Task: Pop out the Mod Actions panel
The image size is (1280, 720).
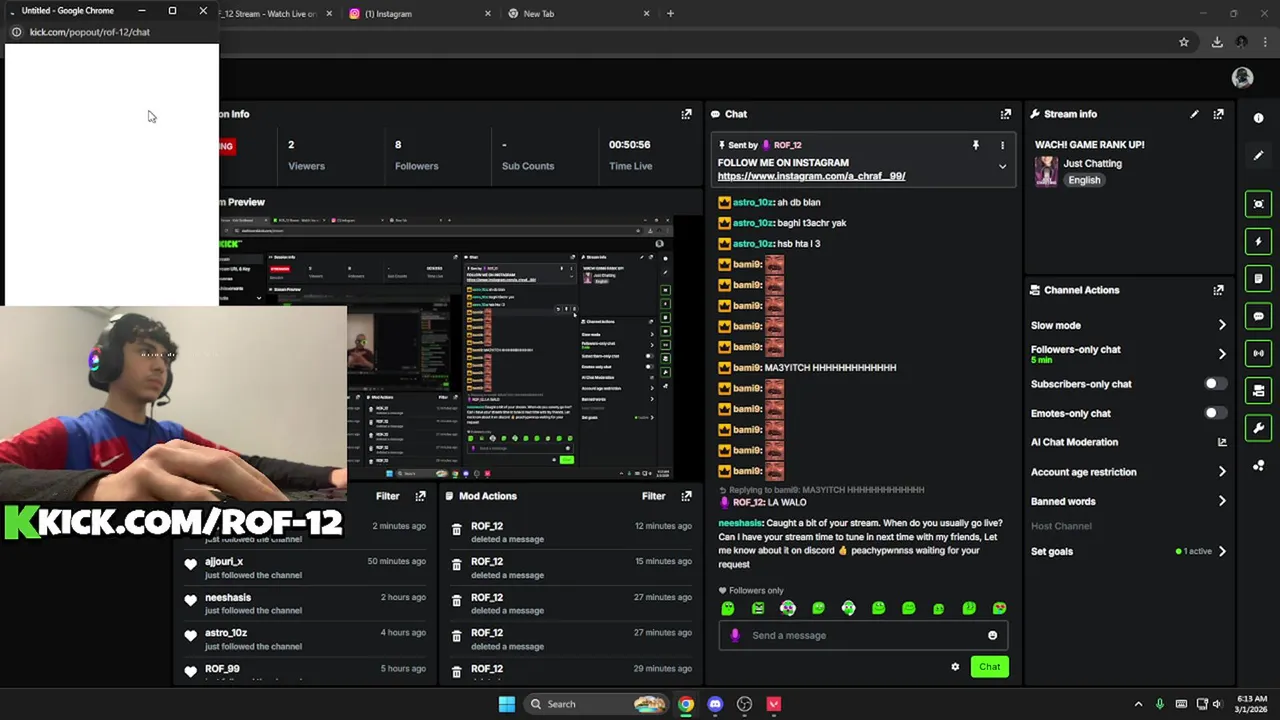Action: 686,496
